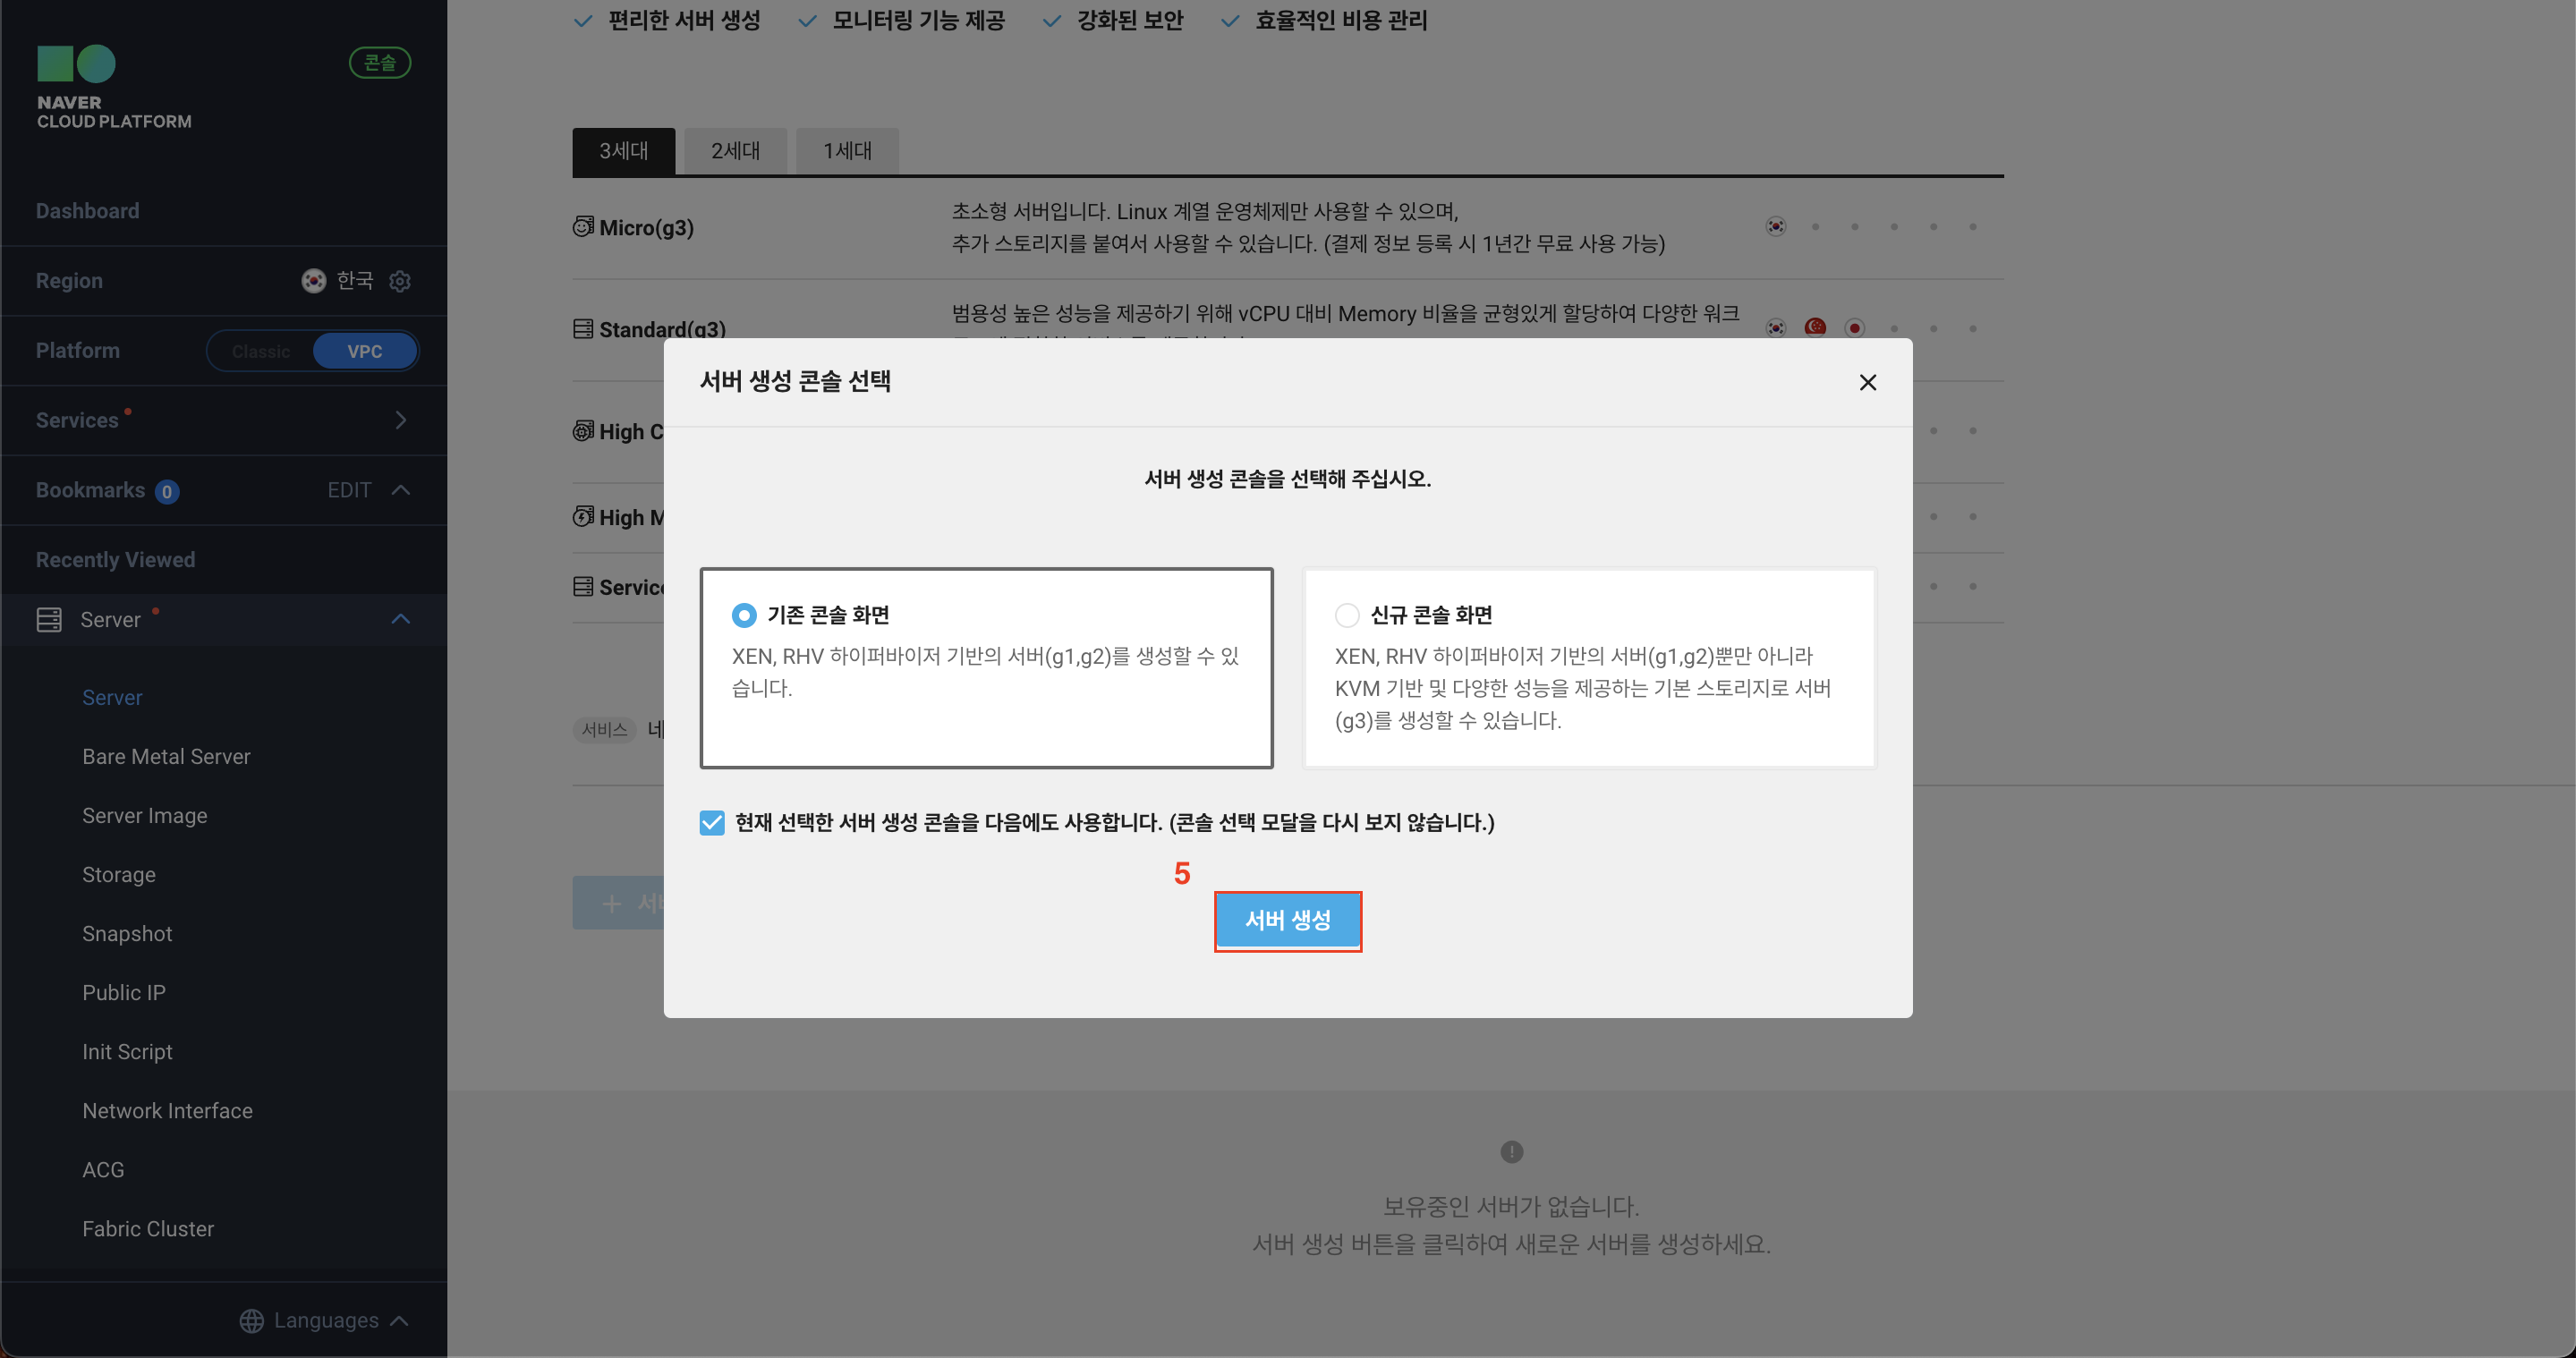Expand the Services menu arrow
Screen dimensions: 2576x1358
pos(401,420)
